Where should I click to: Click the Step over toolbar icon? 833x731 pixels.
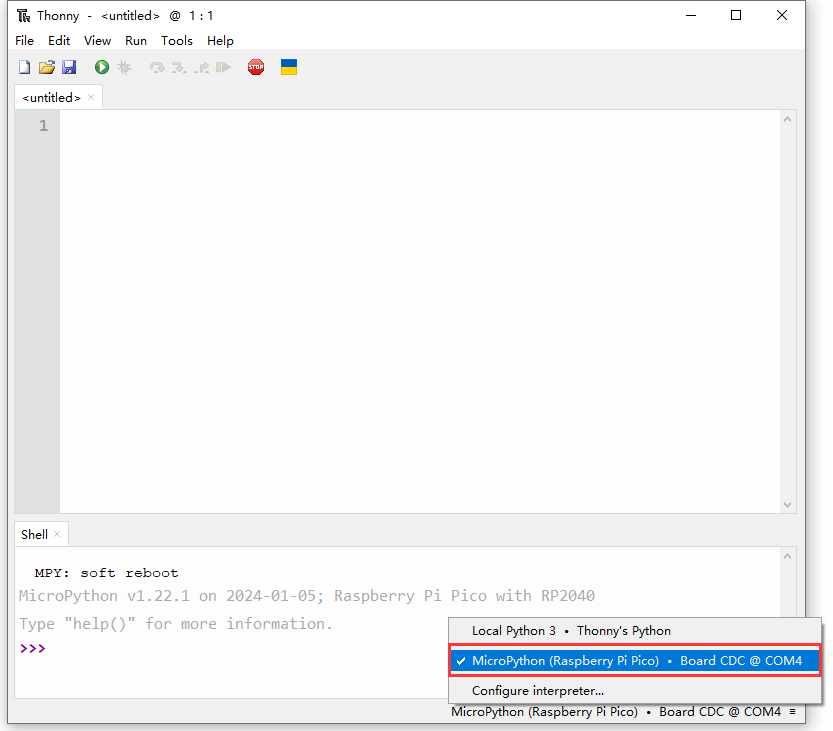tap(157, 67)
